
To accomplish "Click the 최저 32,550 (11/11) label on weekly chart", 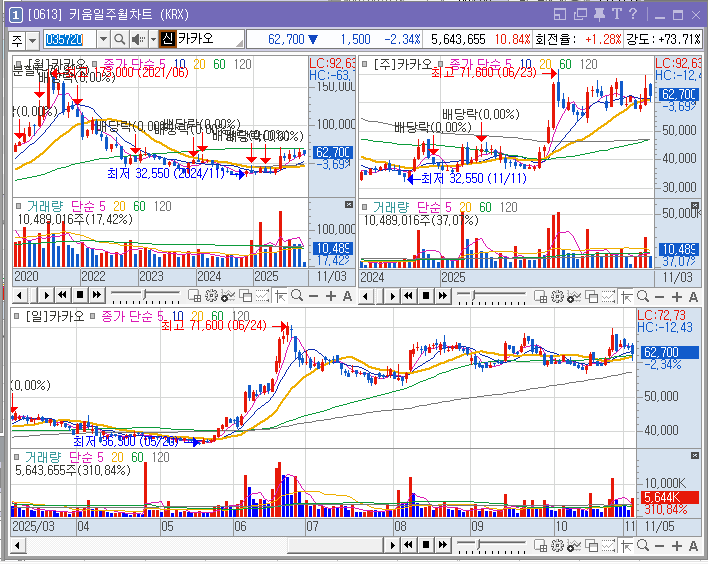I will click(x=474, y=179).
